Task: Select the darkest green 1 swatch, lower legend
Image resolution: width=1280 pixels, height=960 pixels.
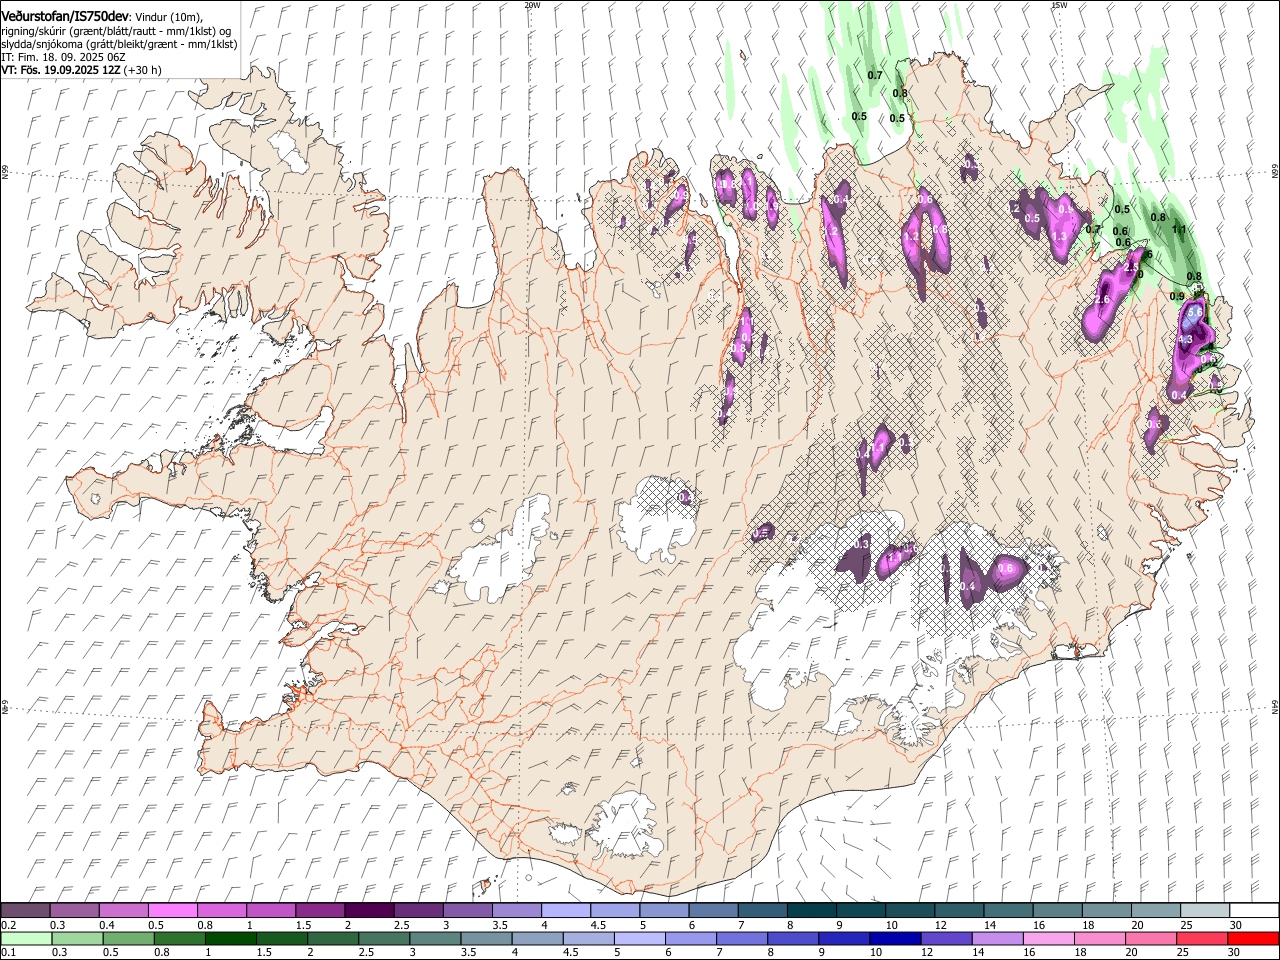Action: coord(230,938)
